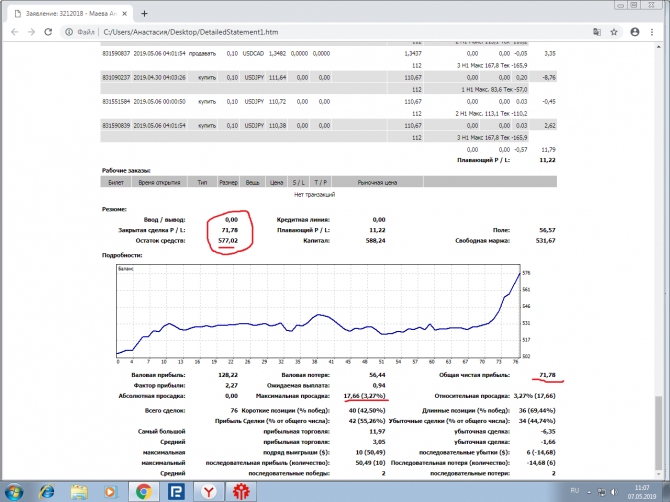Viewport: 670px width, 502px height.
Task: Reload the page with the refresh icon
Action: 48,32
